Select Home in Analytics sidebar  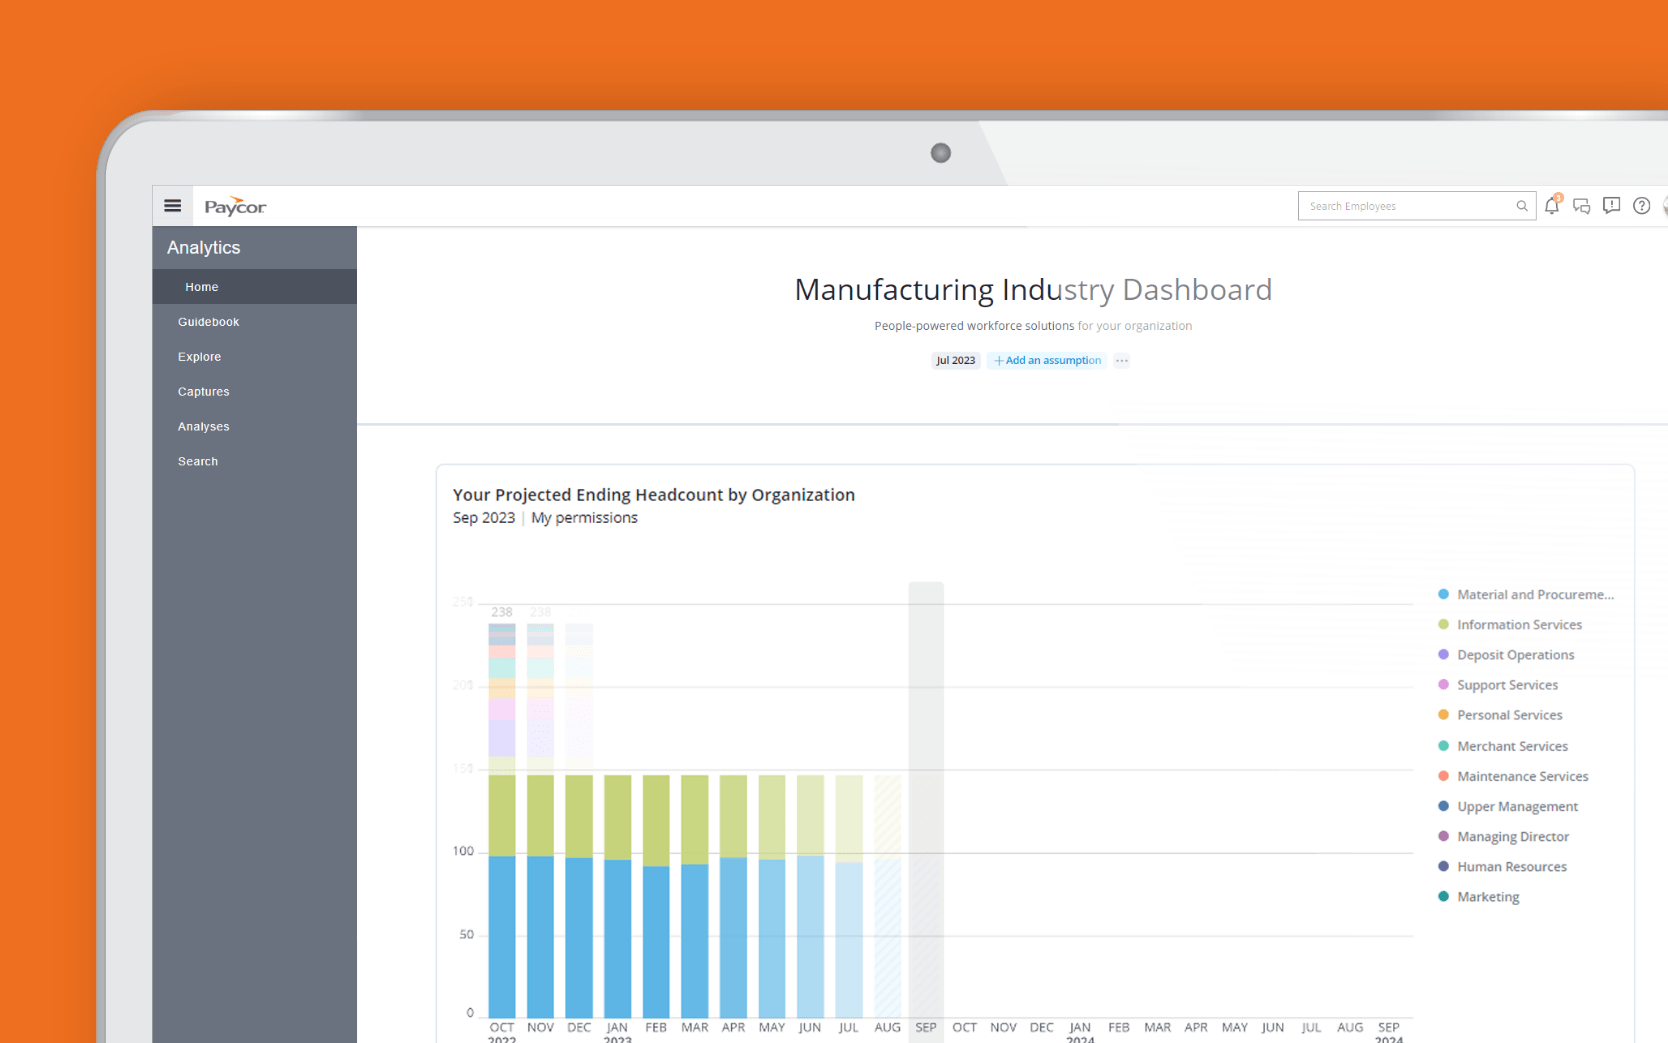click(254, 287)
